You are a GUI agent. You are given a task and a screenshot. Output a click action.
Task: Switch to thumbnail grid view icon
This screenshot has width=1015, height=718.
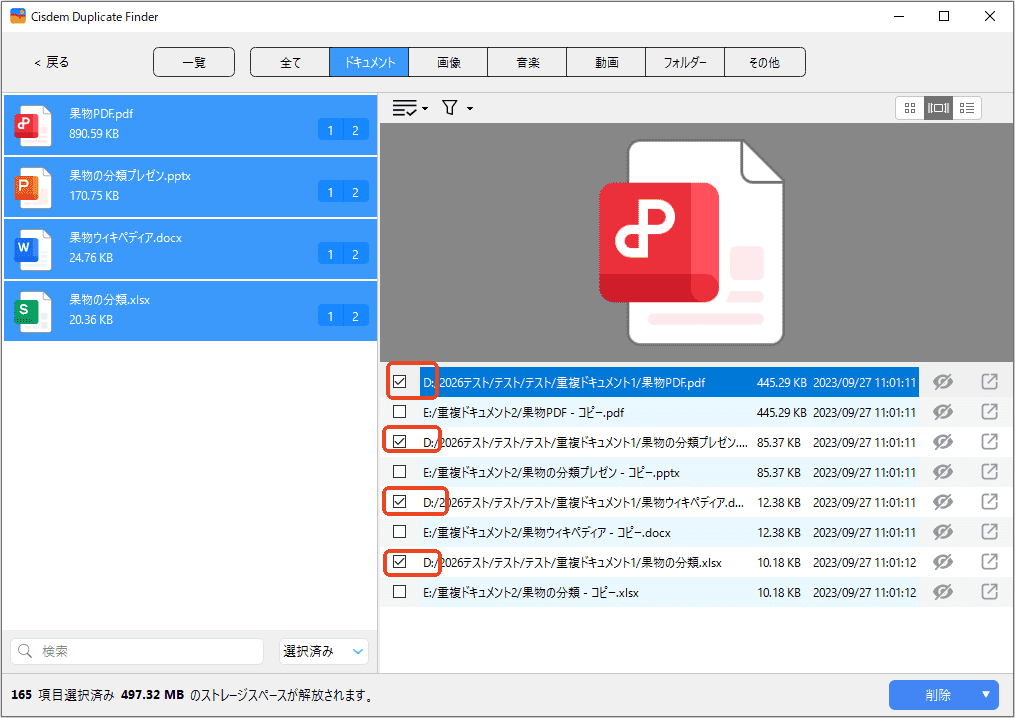point(909,108)
